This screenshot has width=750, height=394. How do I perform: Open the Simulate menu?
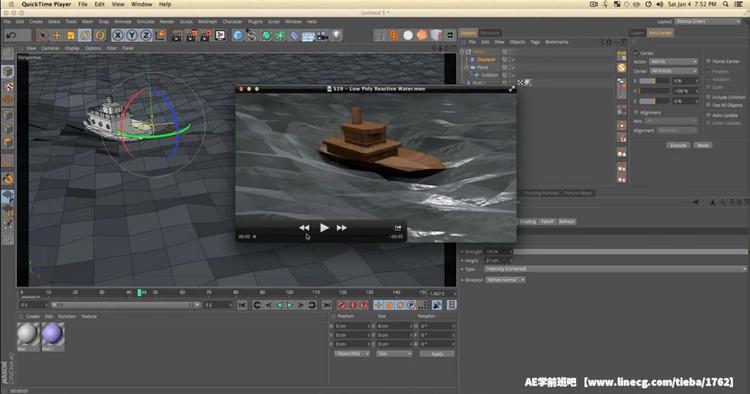(x=145, y=22)
